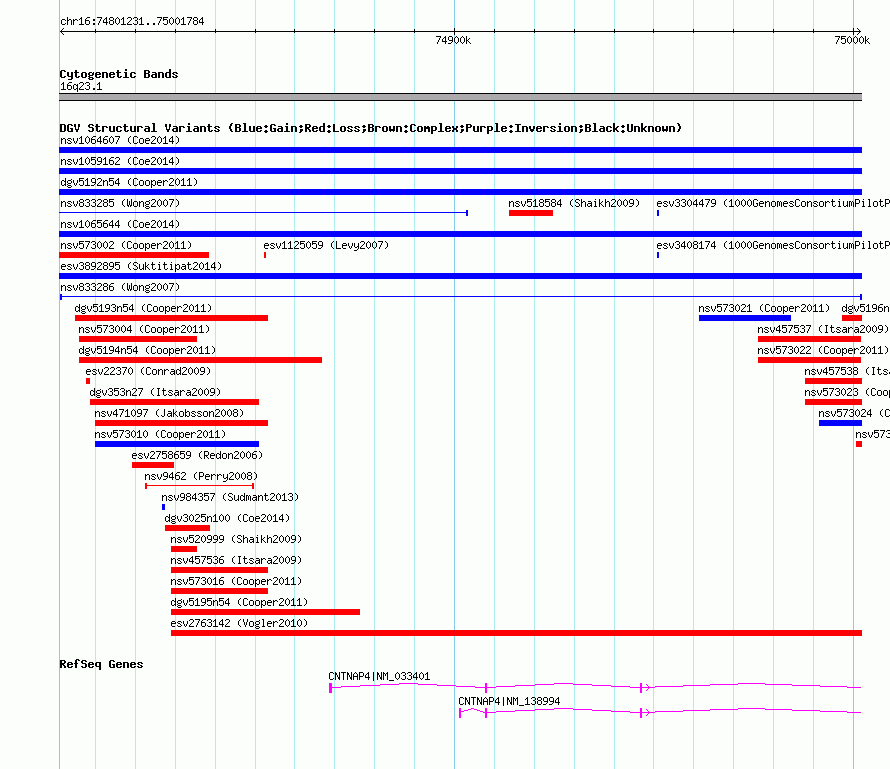Select nsv573016 (Cooper2011) red bar

tap(219, 591)
